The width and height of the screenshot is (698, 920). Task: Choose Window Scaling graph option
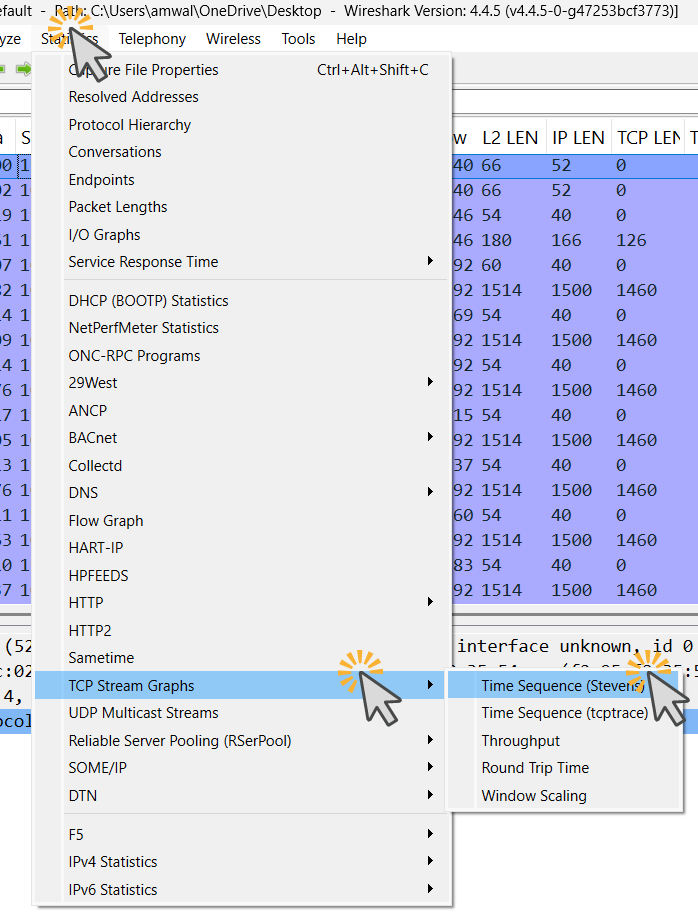point(533,796)
